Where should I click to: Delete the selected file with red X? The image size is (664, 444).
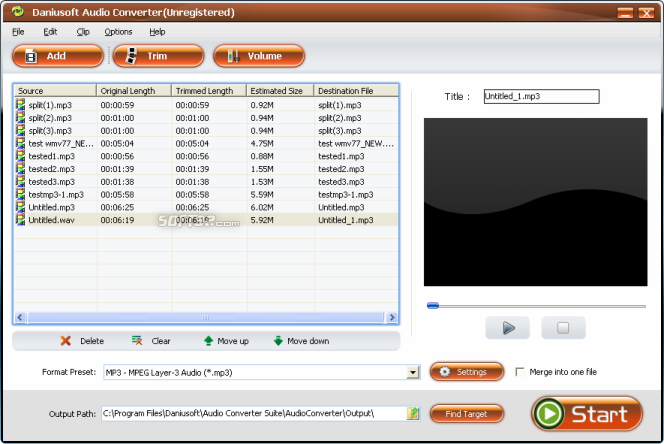[82, 341]
